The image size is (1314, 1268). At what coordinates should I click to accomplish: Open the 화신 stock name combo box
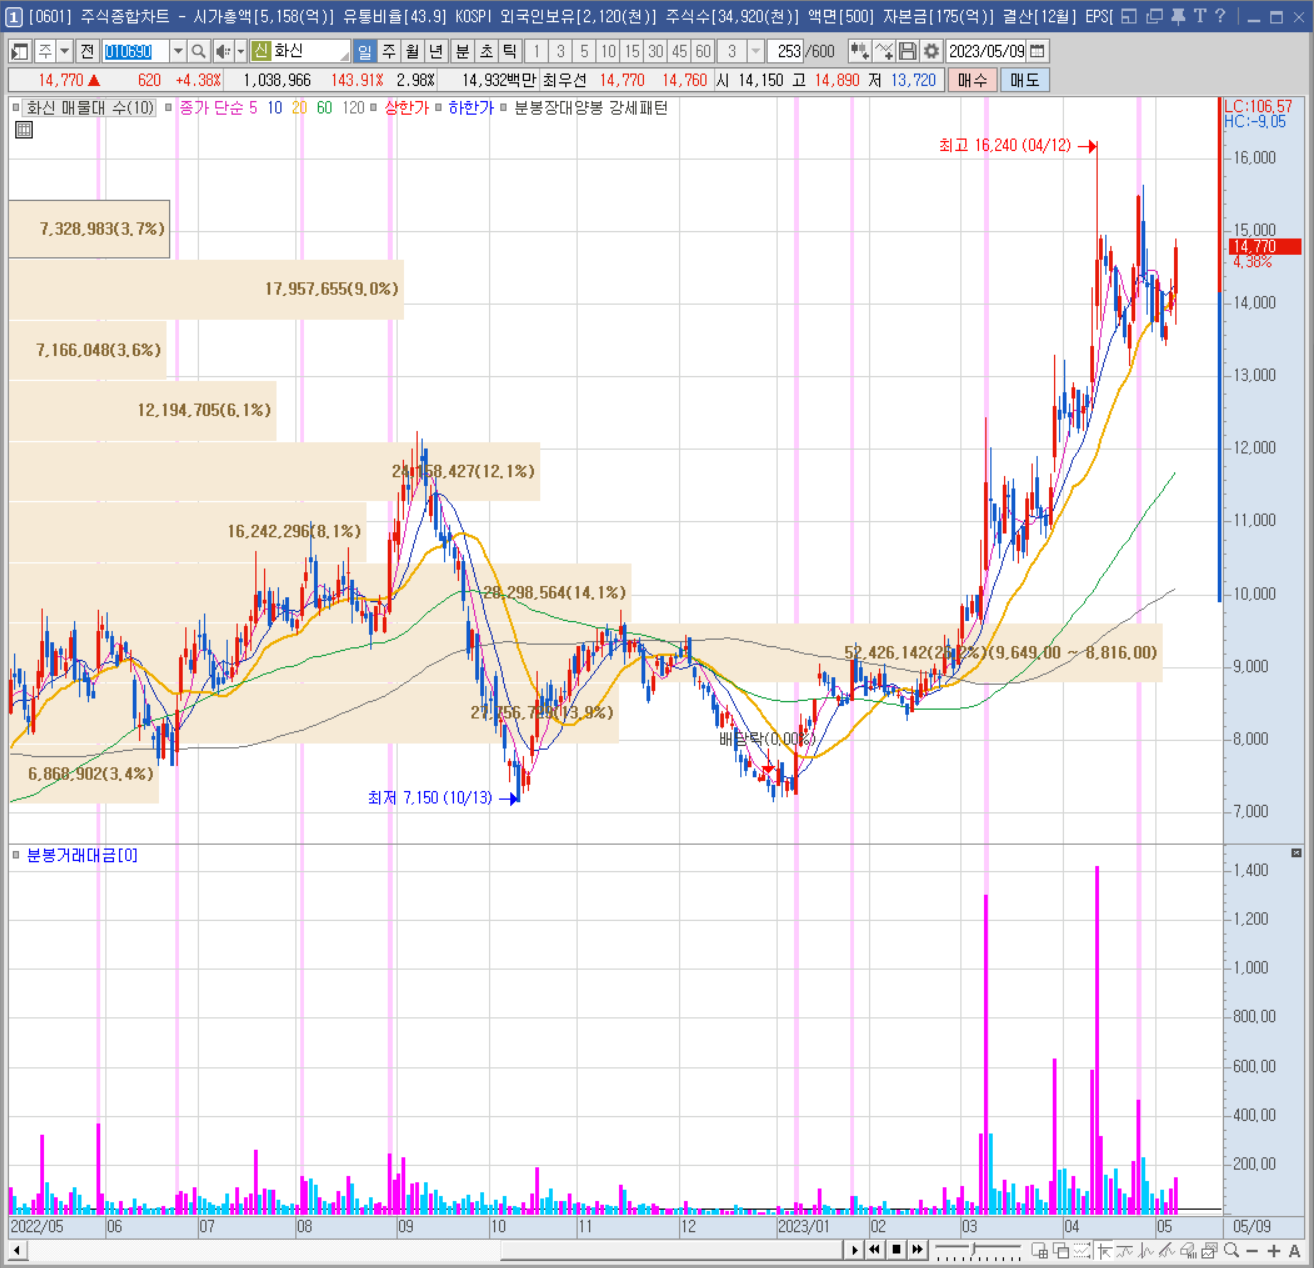coord(300,51)
